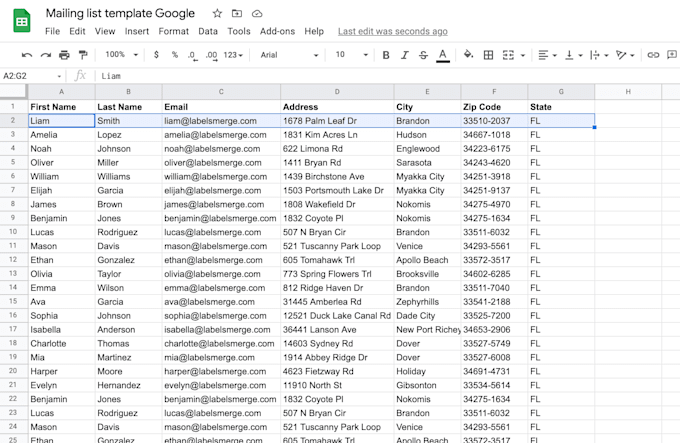The image size is (680, 443).
Task: Open the Format menu
Action: pyautogui.click(x=173, y=31)
